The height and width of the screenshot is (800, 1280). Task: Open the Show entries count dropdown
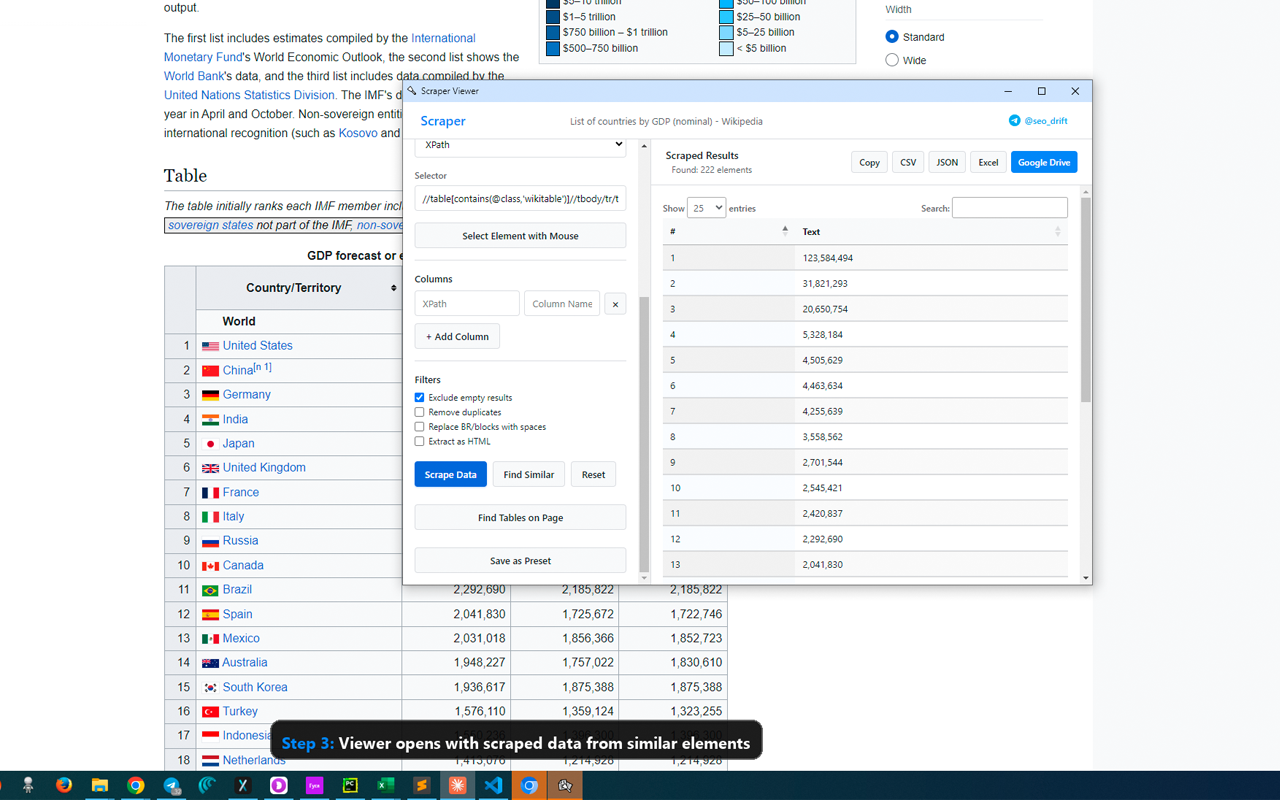[x=705, y=208]
